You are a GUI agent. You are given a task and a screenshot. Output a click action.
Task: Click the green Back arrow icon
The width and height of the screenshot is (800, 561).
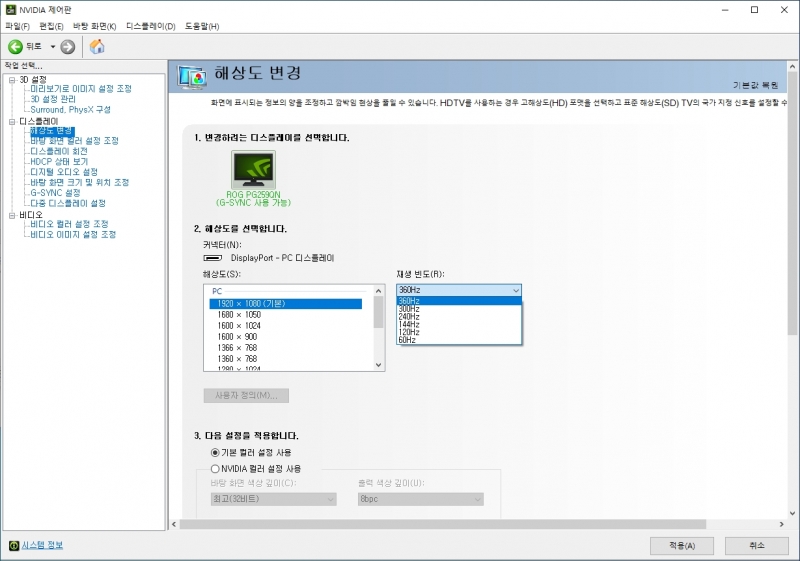point(15,47)
